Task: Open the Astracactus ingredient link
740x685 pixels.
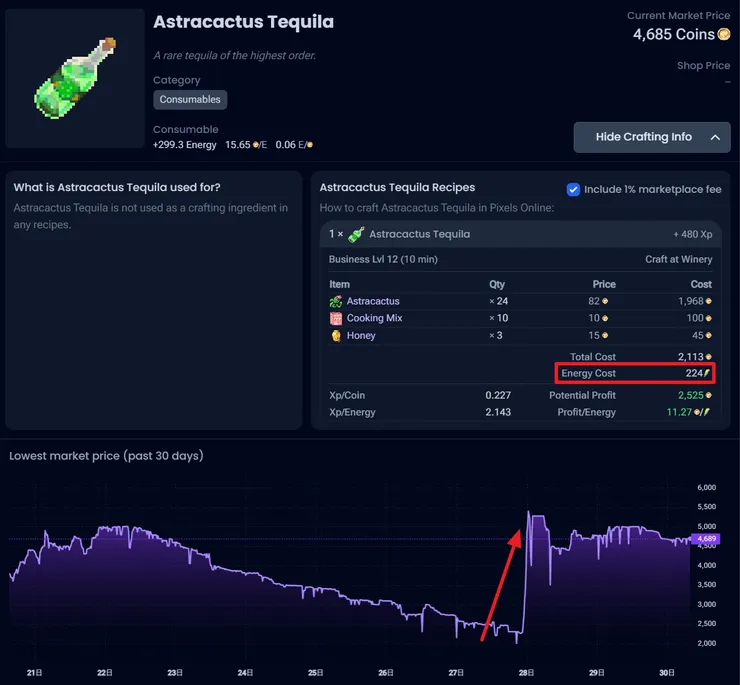Action: click(x=373, y=301)
